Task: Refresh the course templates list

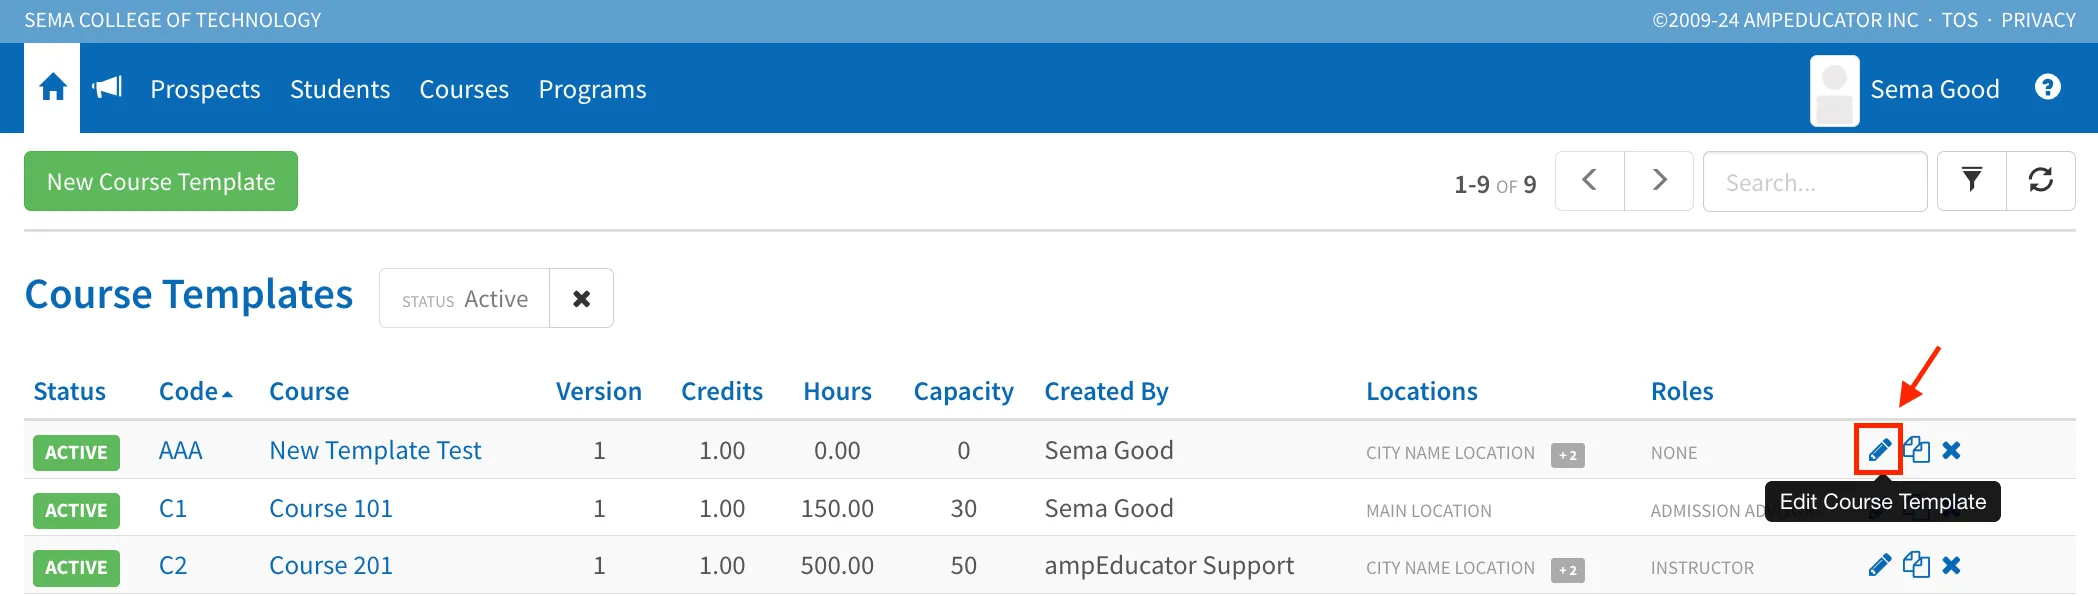Action: pyautogui.click(x=2040, y=181)
